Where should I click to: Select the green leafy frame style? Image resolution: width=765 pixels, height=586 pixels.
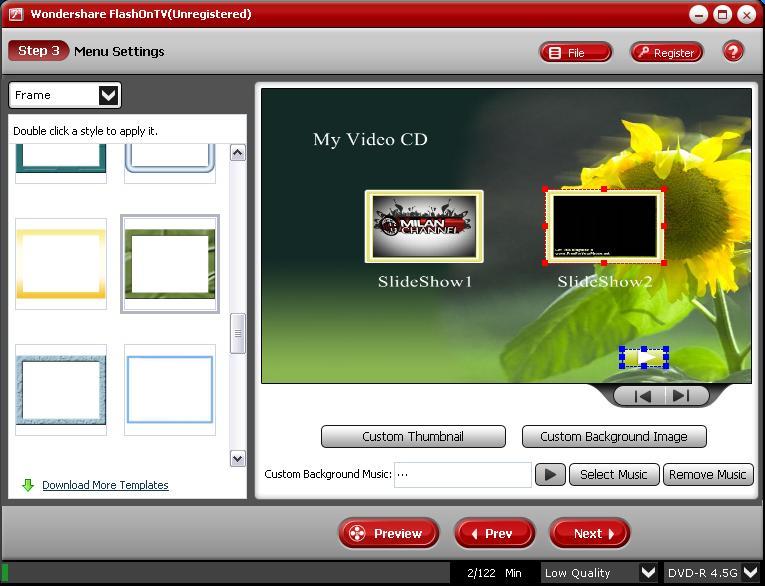point(170,264)
